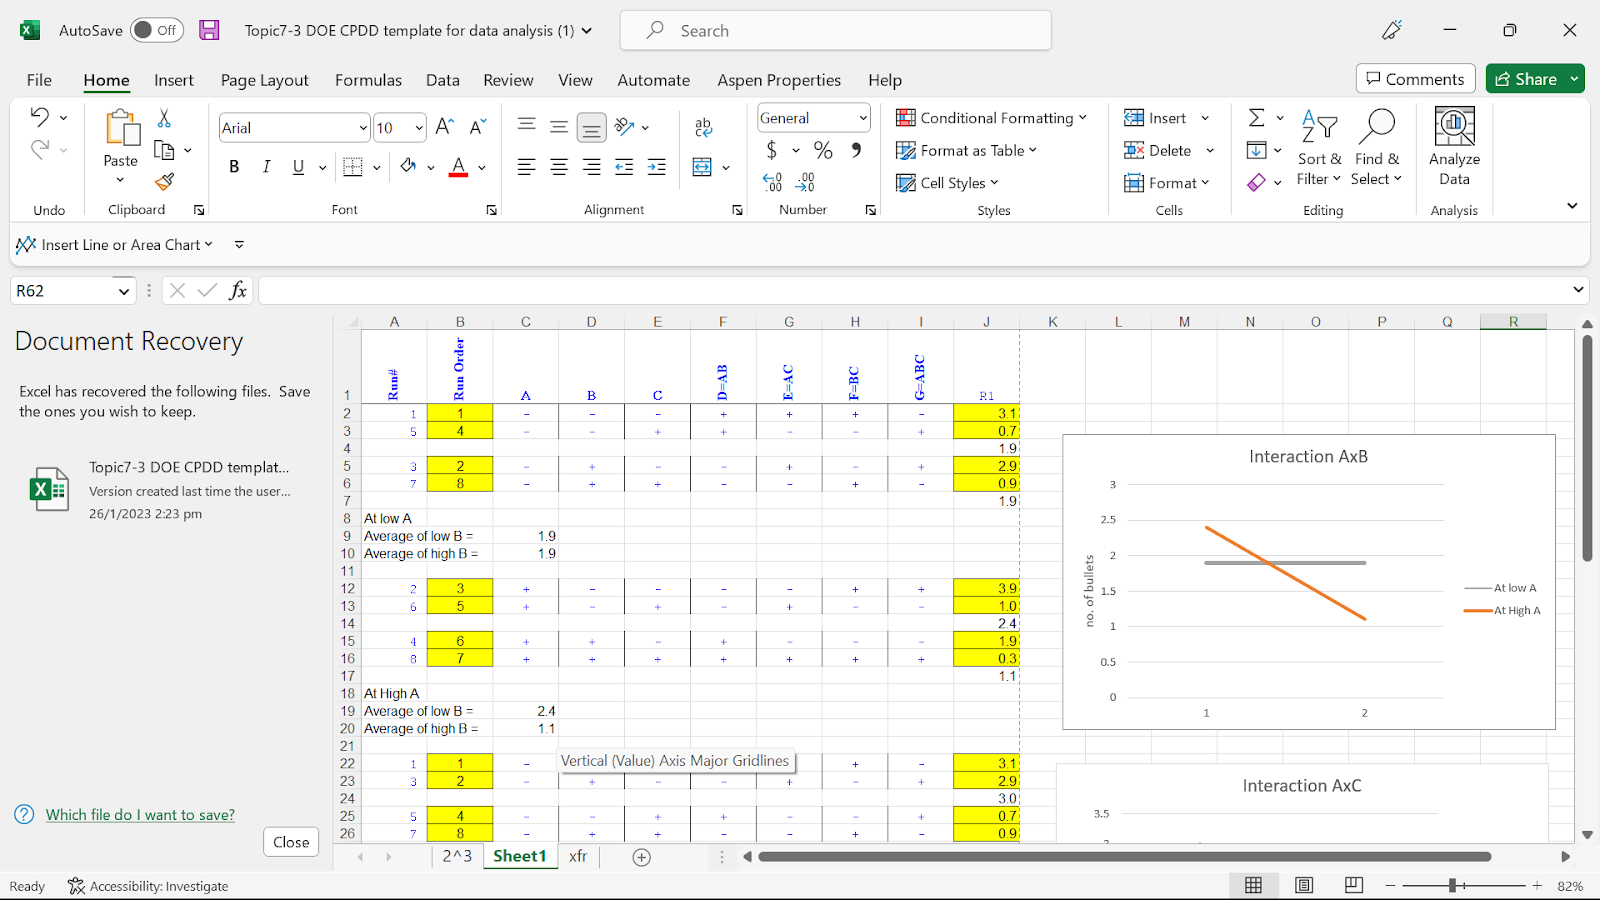Viewport: 1600px width, 900px height.
Task: Apply red font color
Action: click(458, 167)
